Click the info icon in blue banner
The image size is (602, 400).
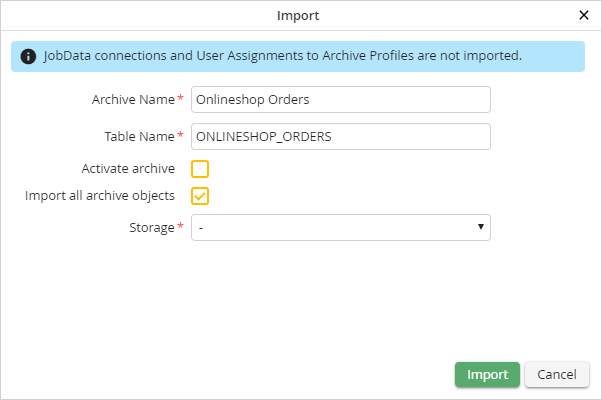tap(28, 56)
